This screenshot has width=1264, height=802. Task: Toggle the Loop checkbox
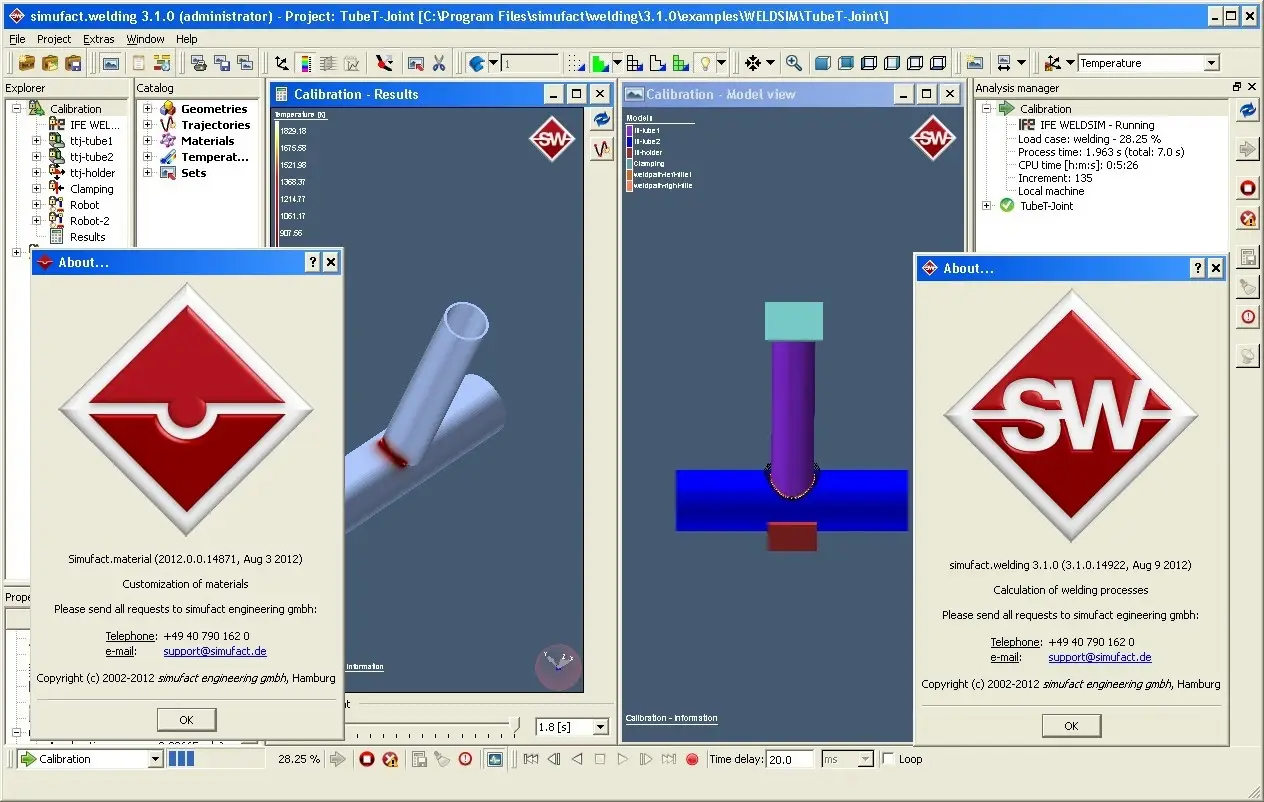tap(888, 759)
